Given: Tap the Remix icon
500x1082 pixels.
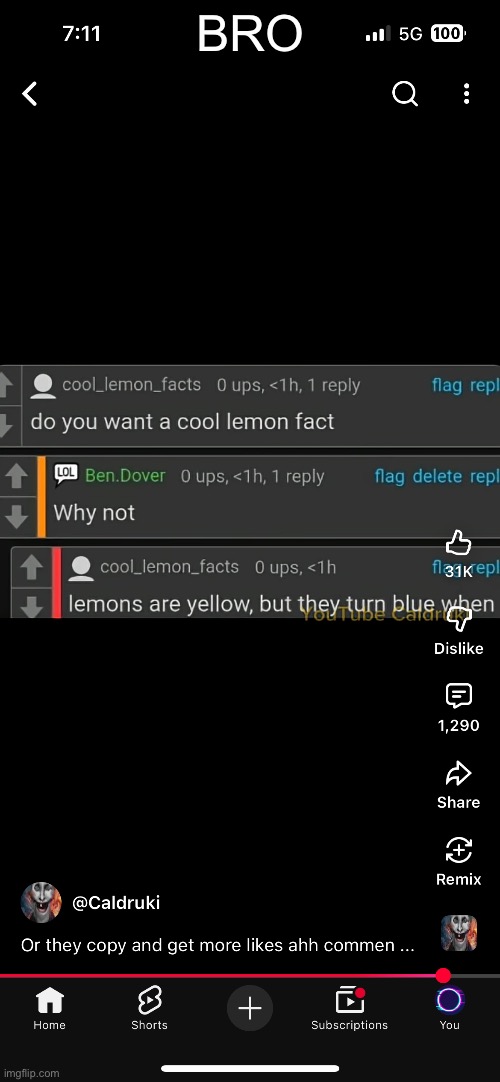Looking at the screenshot, I should click(x=458, y=850).
